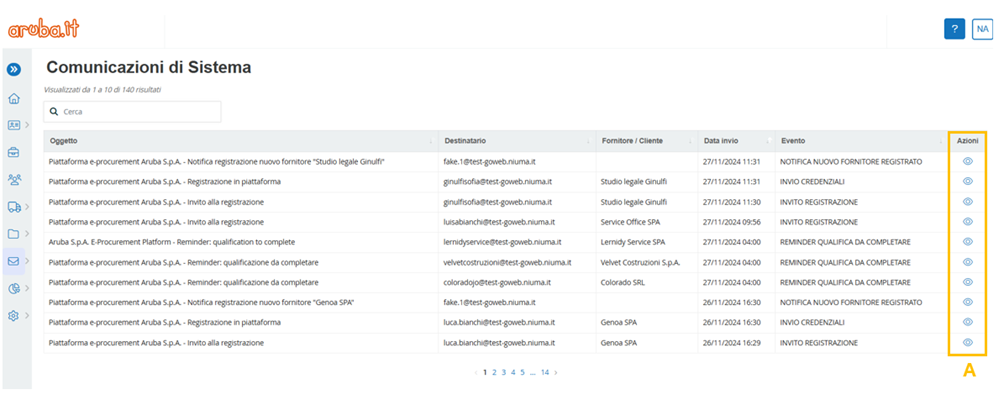Sort table by Oggetto column
This screenshot has width=1004, height=400.
(x=241, y=141)
